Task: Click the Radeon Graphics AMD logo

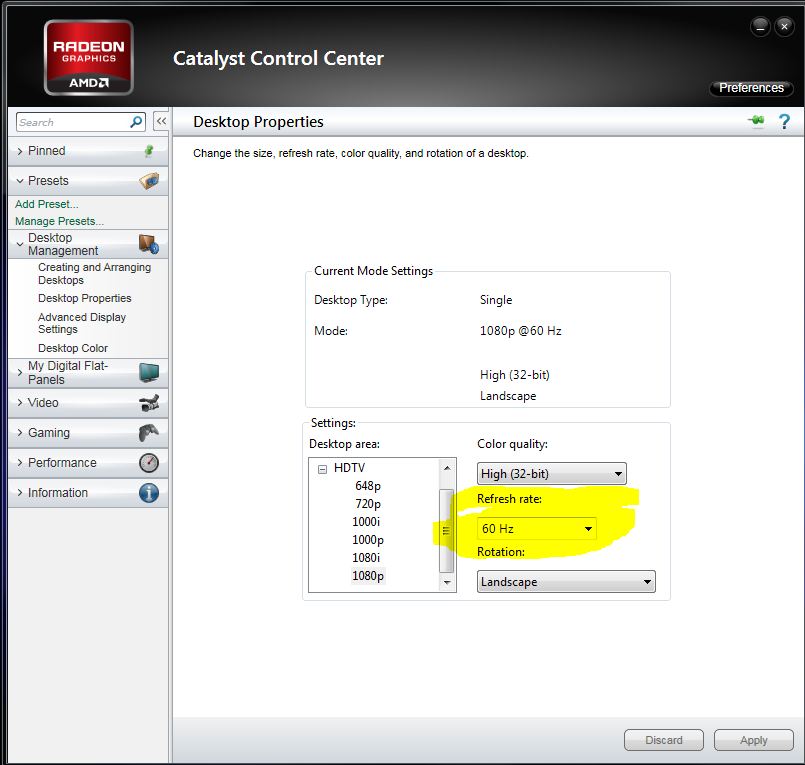Action: click(x=89, y=58)
